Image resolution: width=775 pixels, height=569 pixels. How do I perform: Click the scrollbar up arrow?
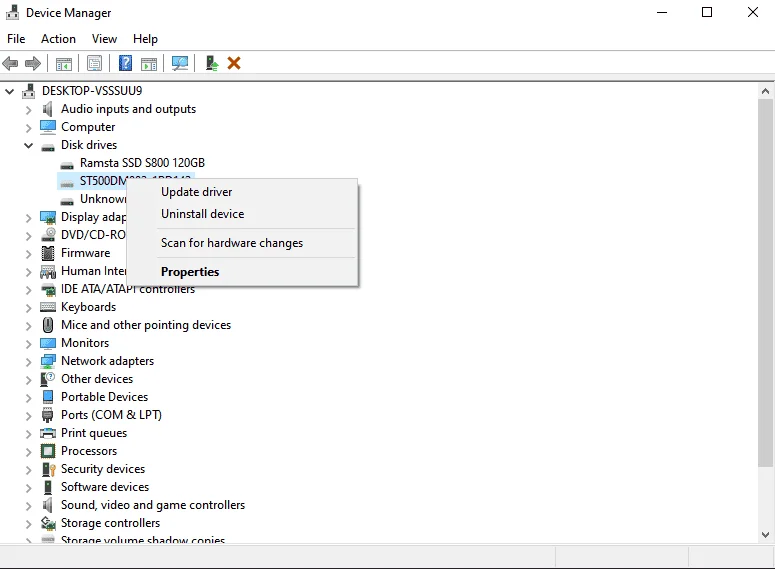coord(765,91)
